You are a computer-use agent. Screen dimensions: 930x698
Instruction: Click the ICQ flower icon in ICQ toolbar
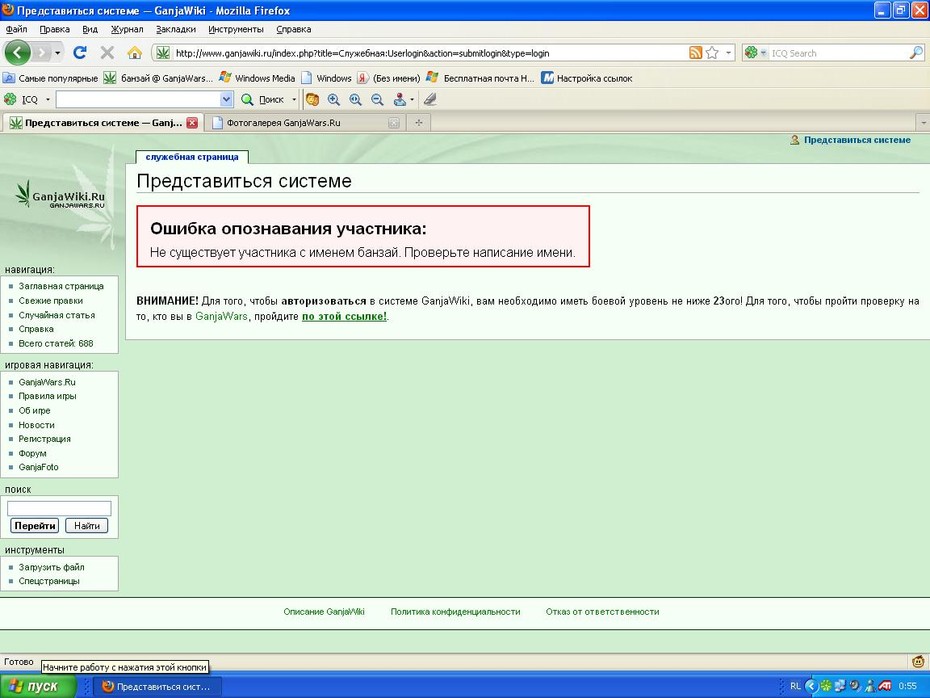[10, 99]
